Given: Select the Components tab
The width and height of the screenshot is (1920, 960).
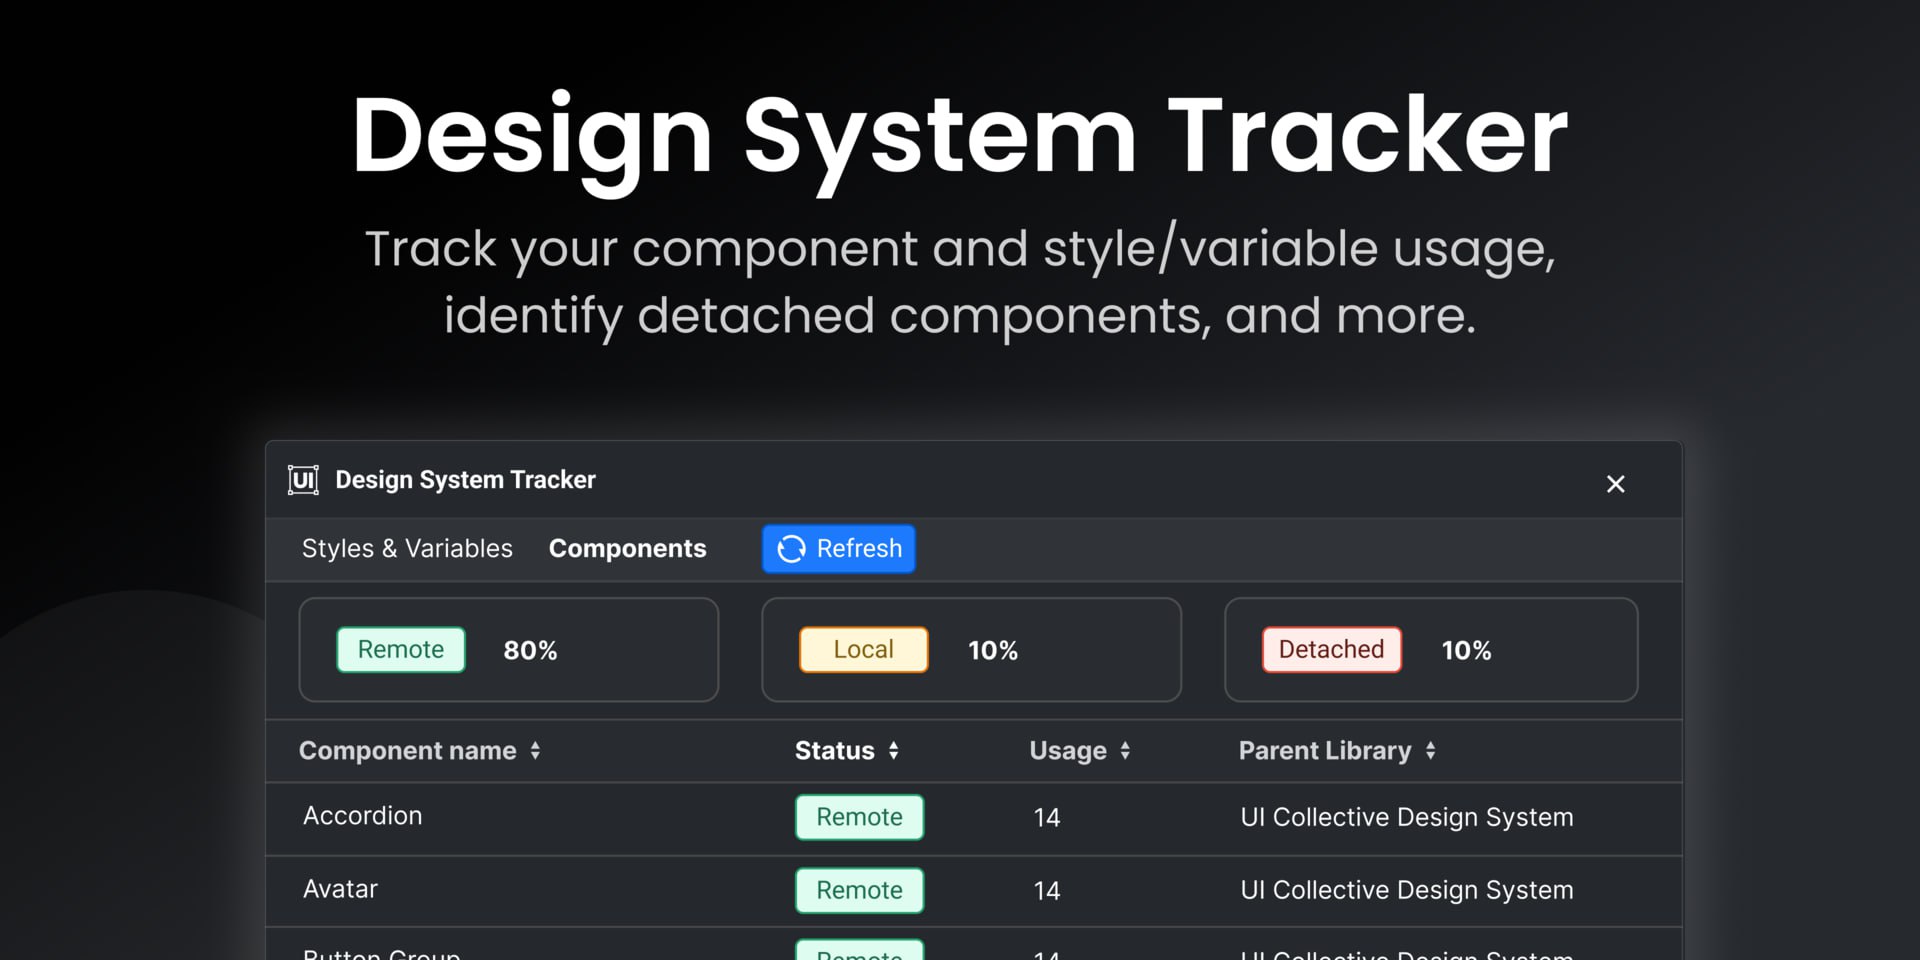Looking at the screenshot, I should (627, 549).
